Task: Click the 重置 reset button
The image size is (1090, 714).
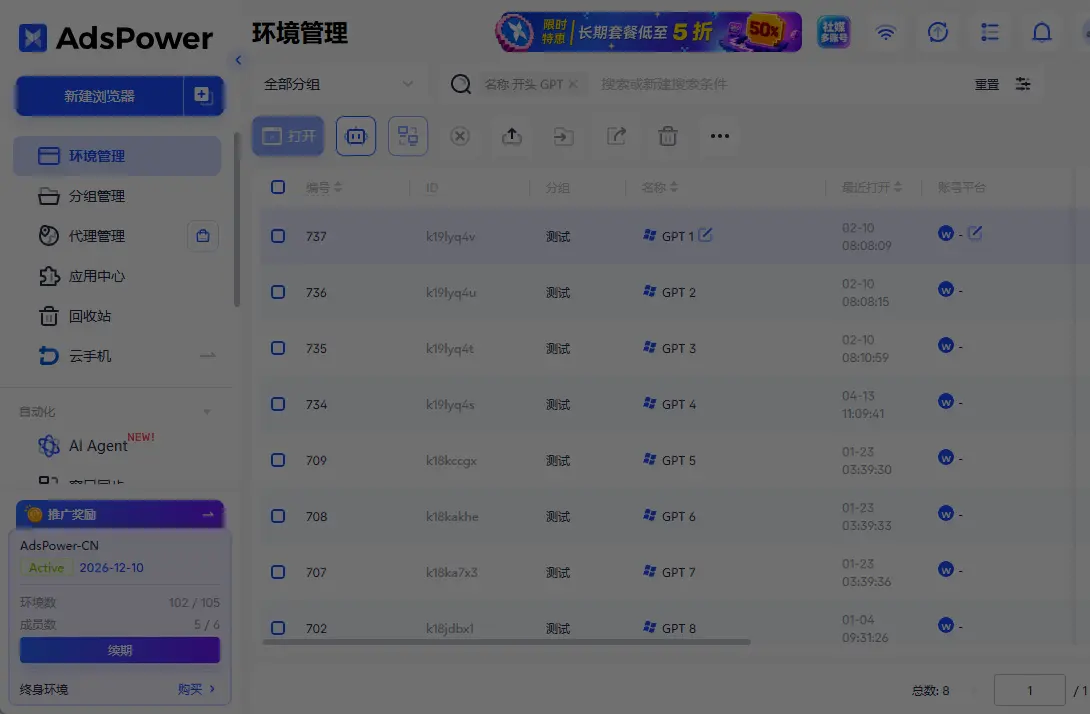Action: [986, 84]
